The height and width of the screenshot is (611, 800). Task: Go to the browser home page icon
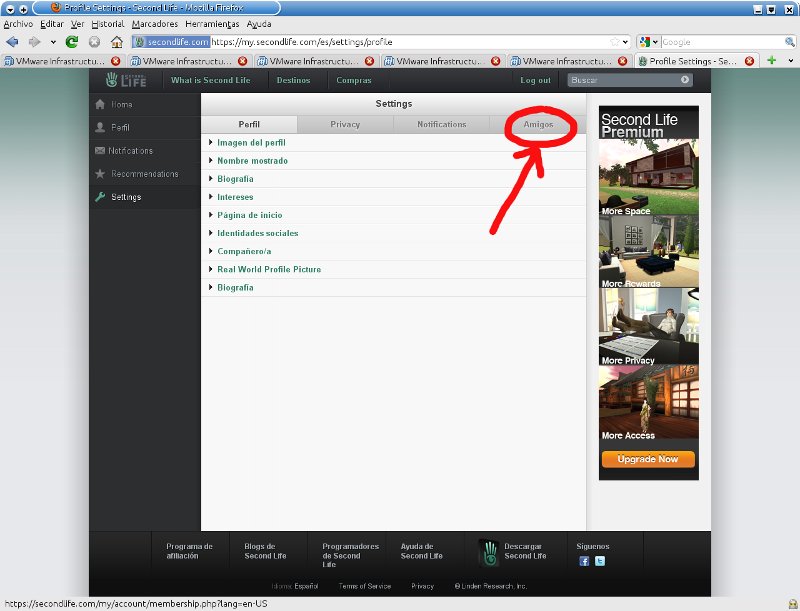(117, 42)
